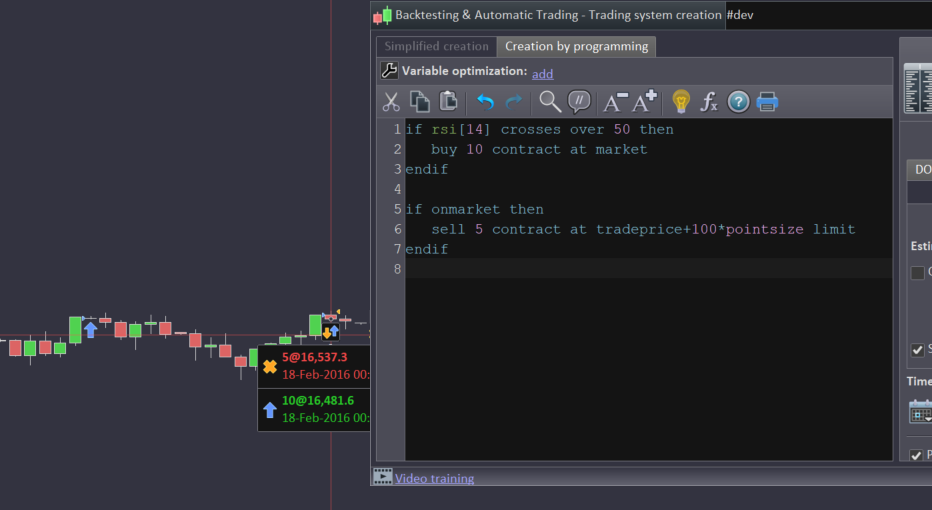932x510 pixels.
Task: Print the code using printer icon
Action: [767, 101]
